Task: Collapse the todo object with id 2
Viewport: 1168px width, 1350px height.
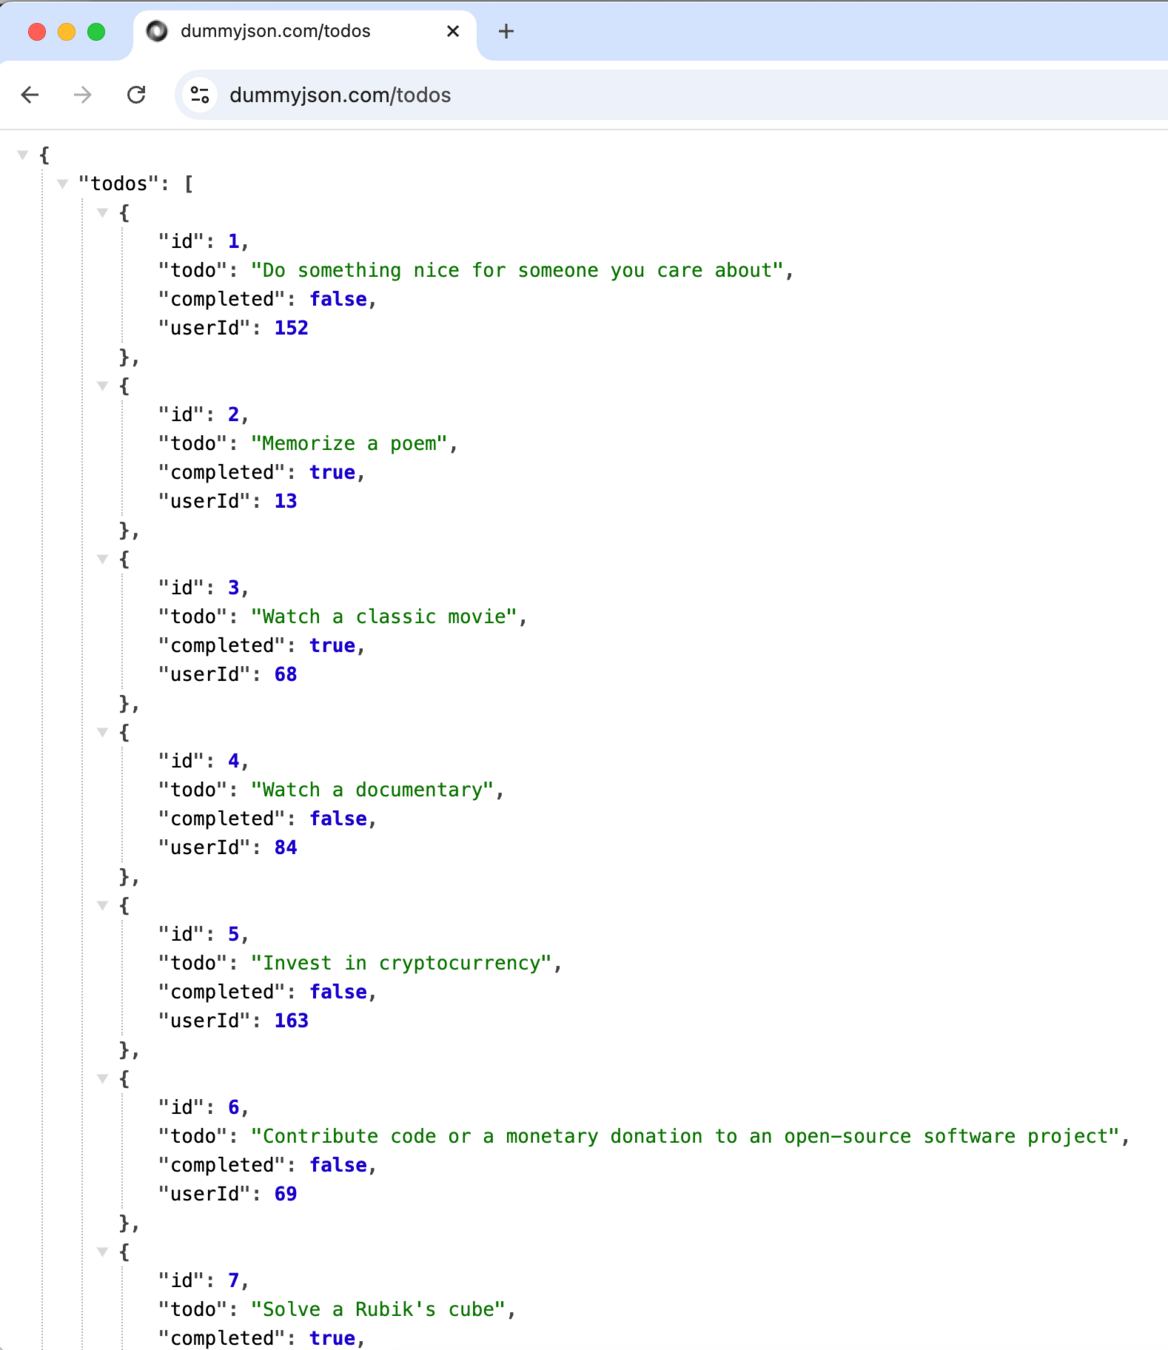Action: (102, 386)
